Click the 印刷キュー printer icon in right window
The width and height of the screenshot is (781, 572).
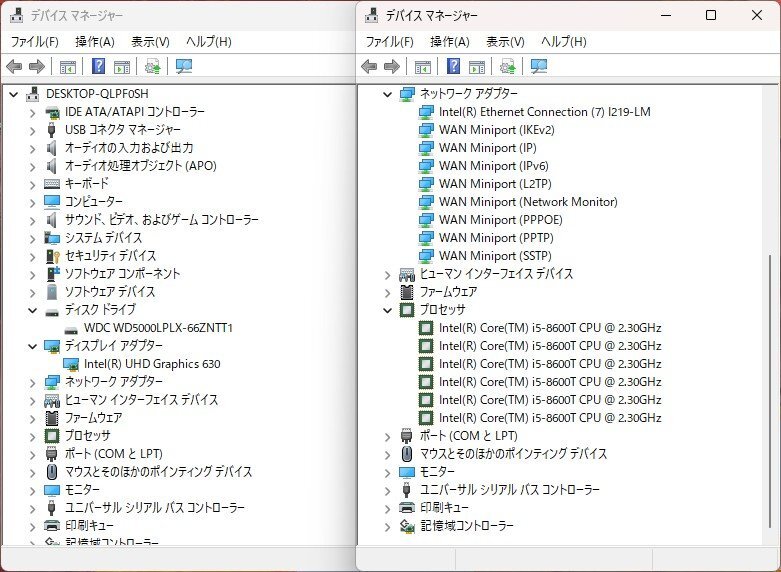coord(407,508)
